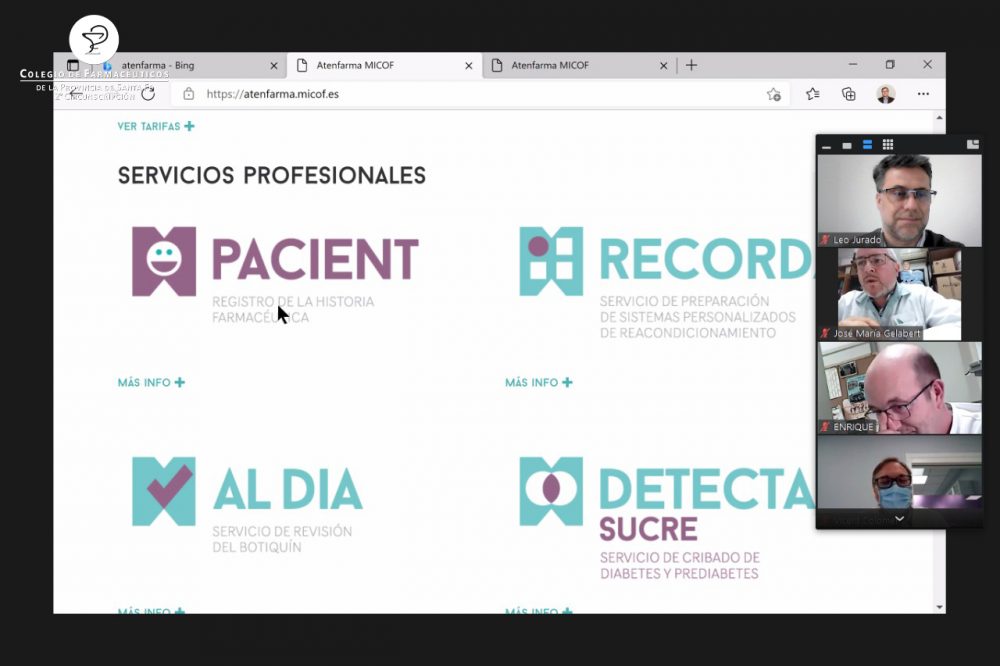Click the AL DIA checkmark logo icon
Image resolution: width=1000 pixels, height=666 pixels.
tap(164, 491)
